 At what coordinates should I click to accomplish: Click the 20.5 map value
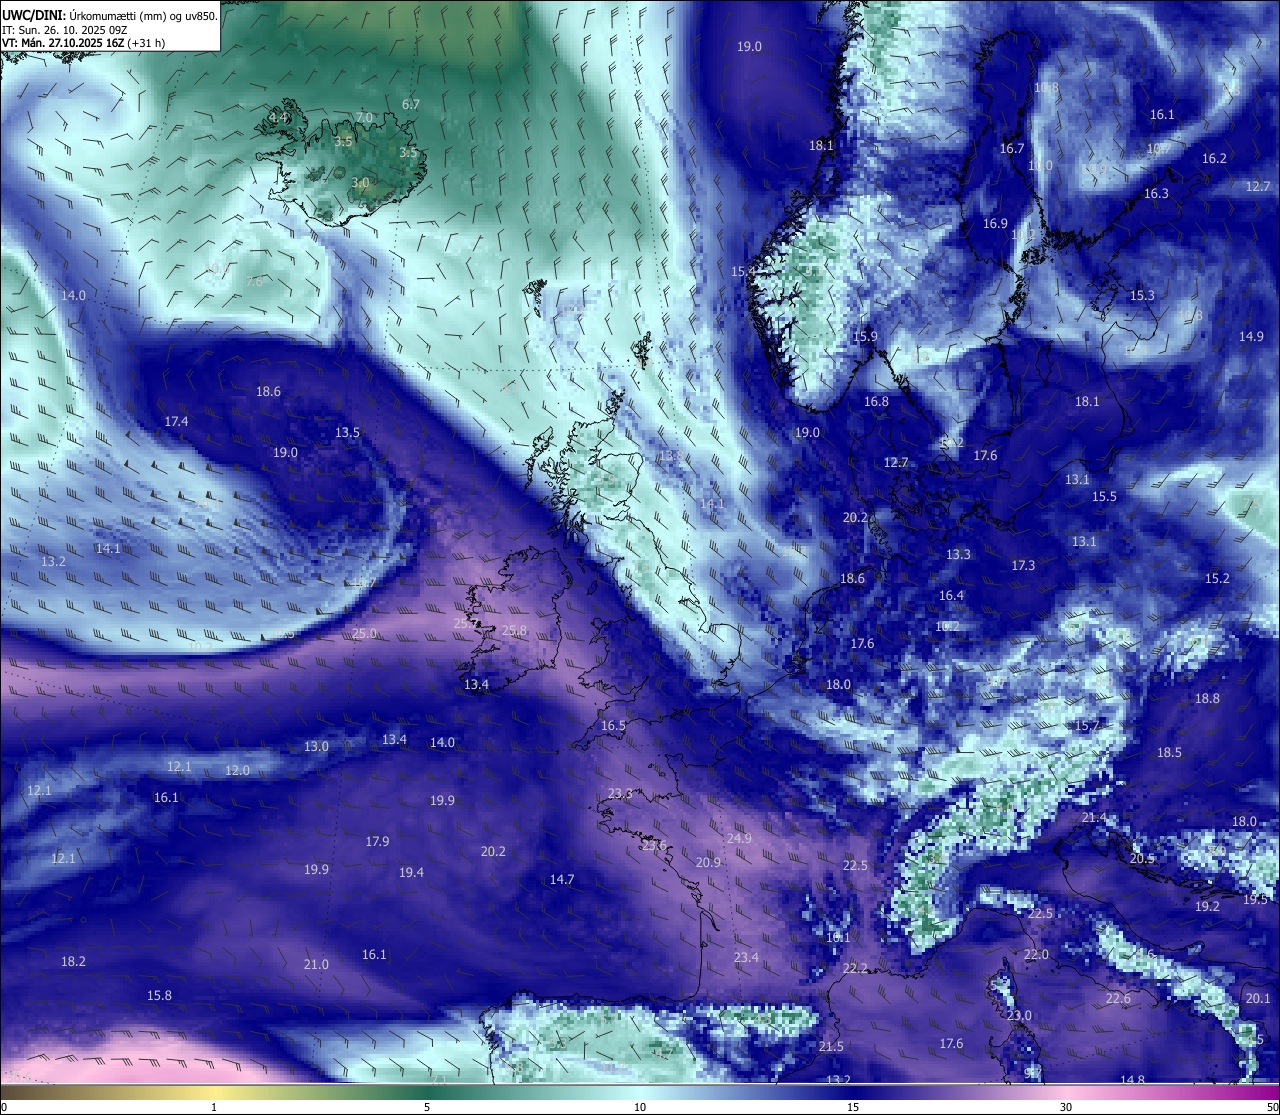[x=1142, y=858]
